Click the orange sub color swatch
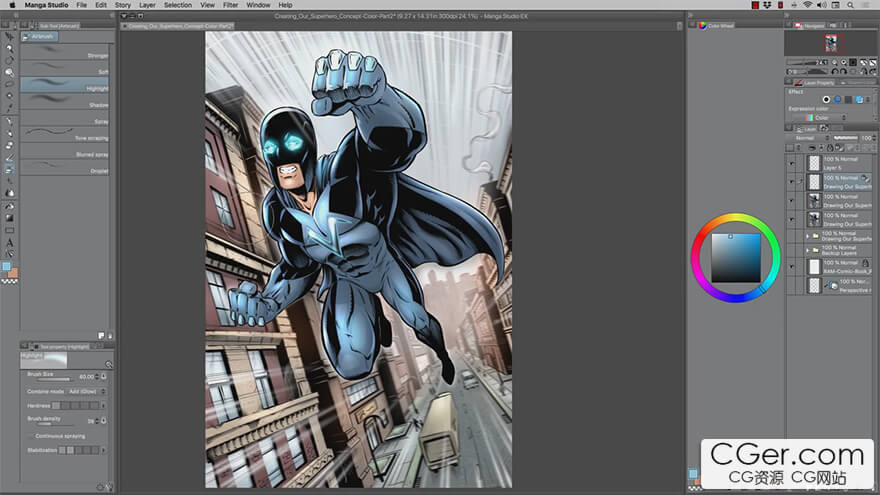The width and height of the screenshot is (880, 495). pos(13,273)
